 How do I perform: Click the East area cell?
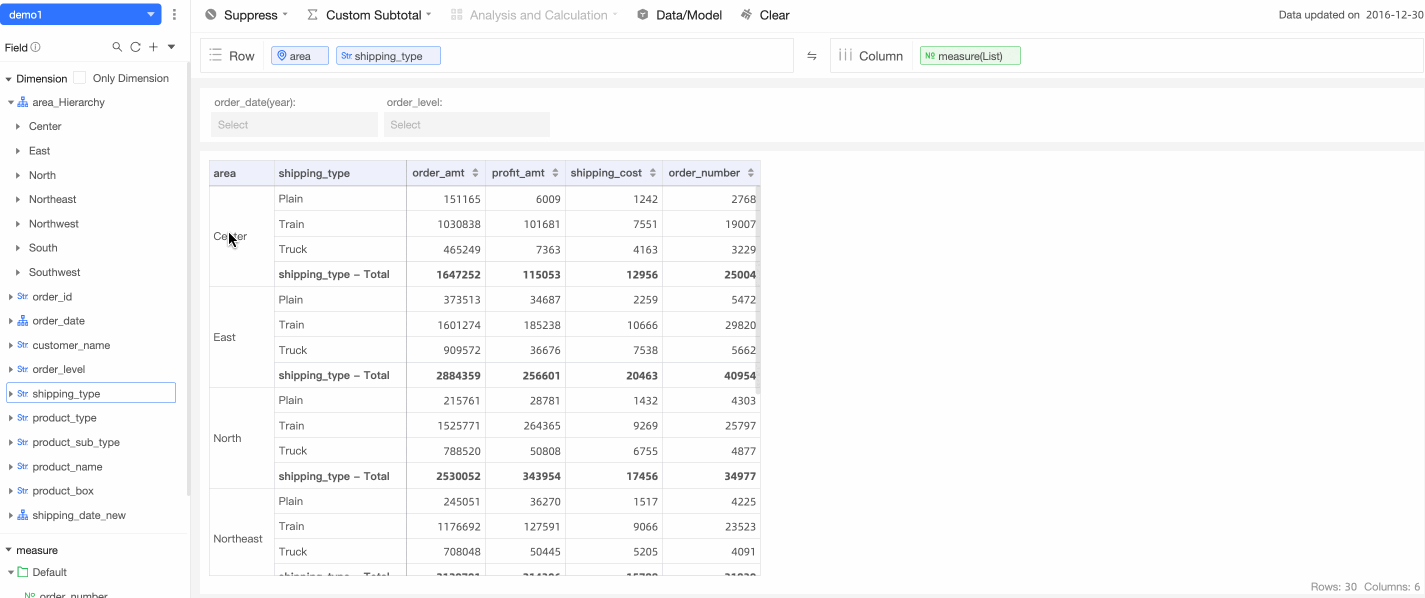242,337
